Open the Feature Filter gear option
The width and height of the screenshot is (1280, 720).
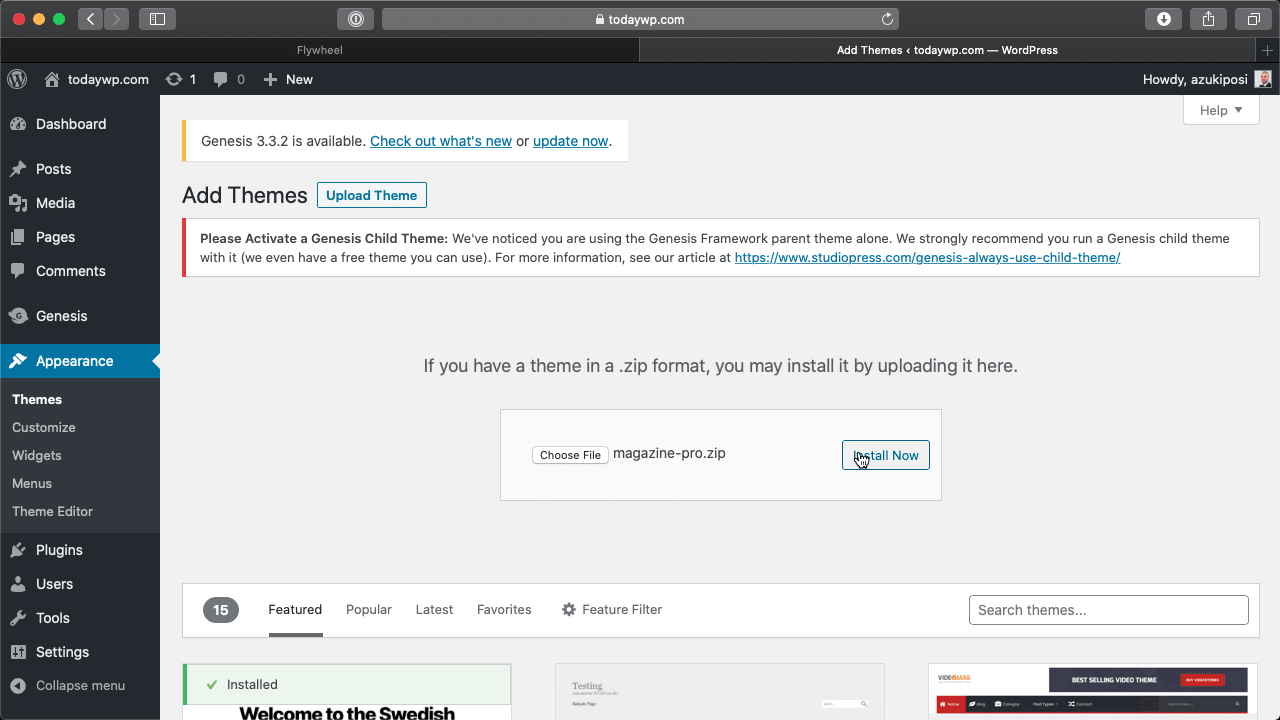(612, 609)
